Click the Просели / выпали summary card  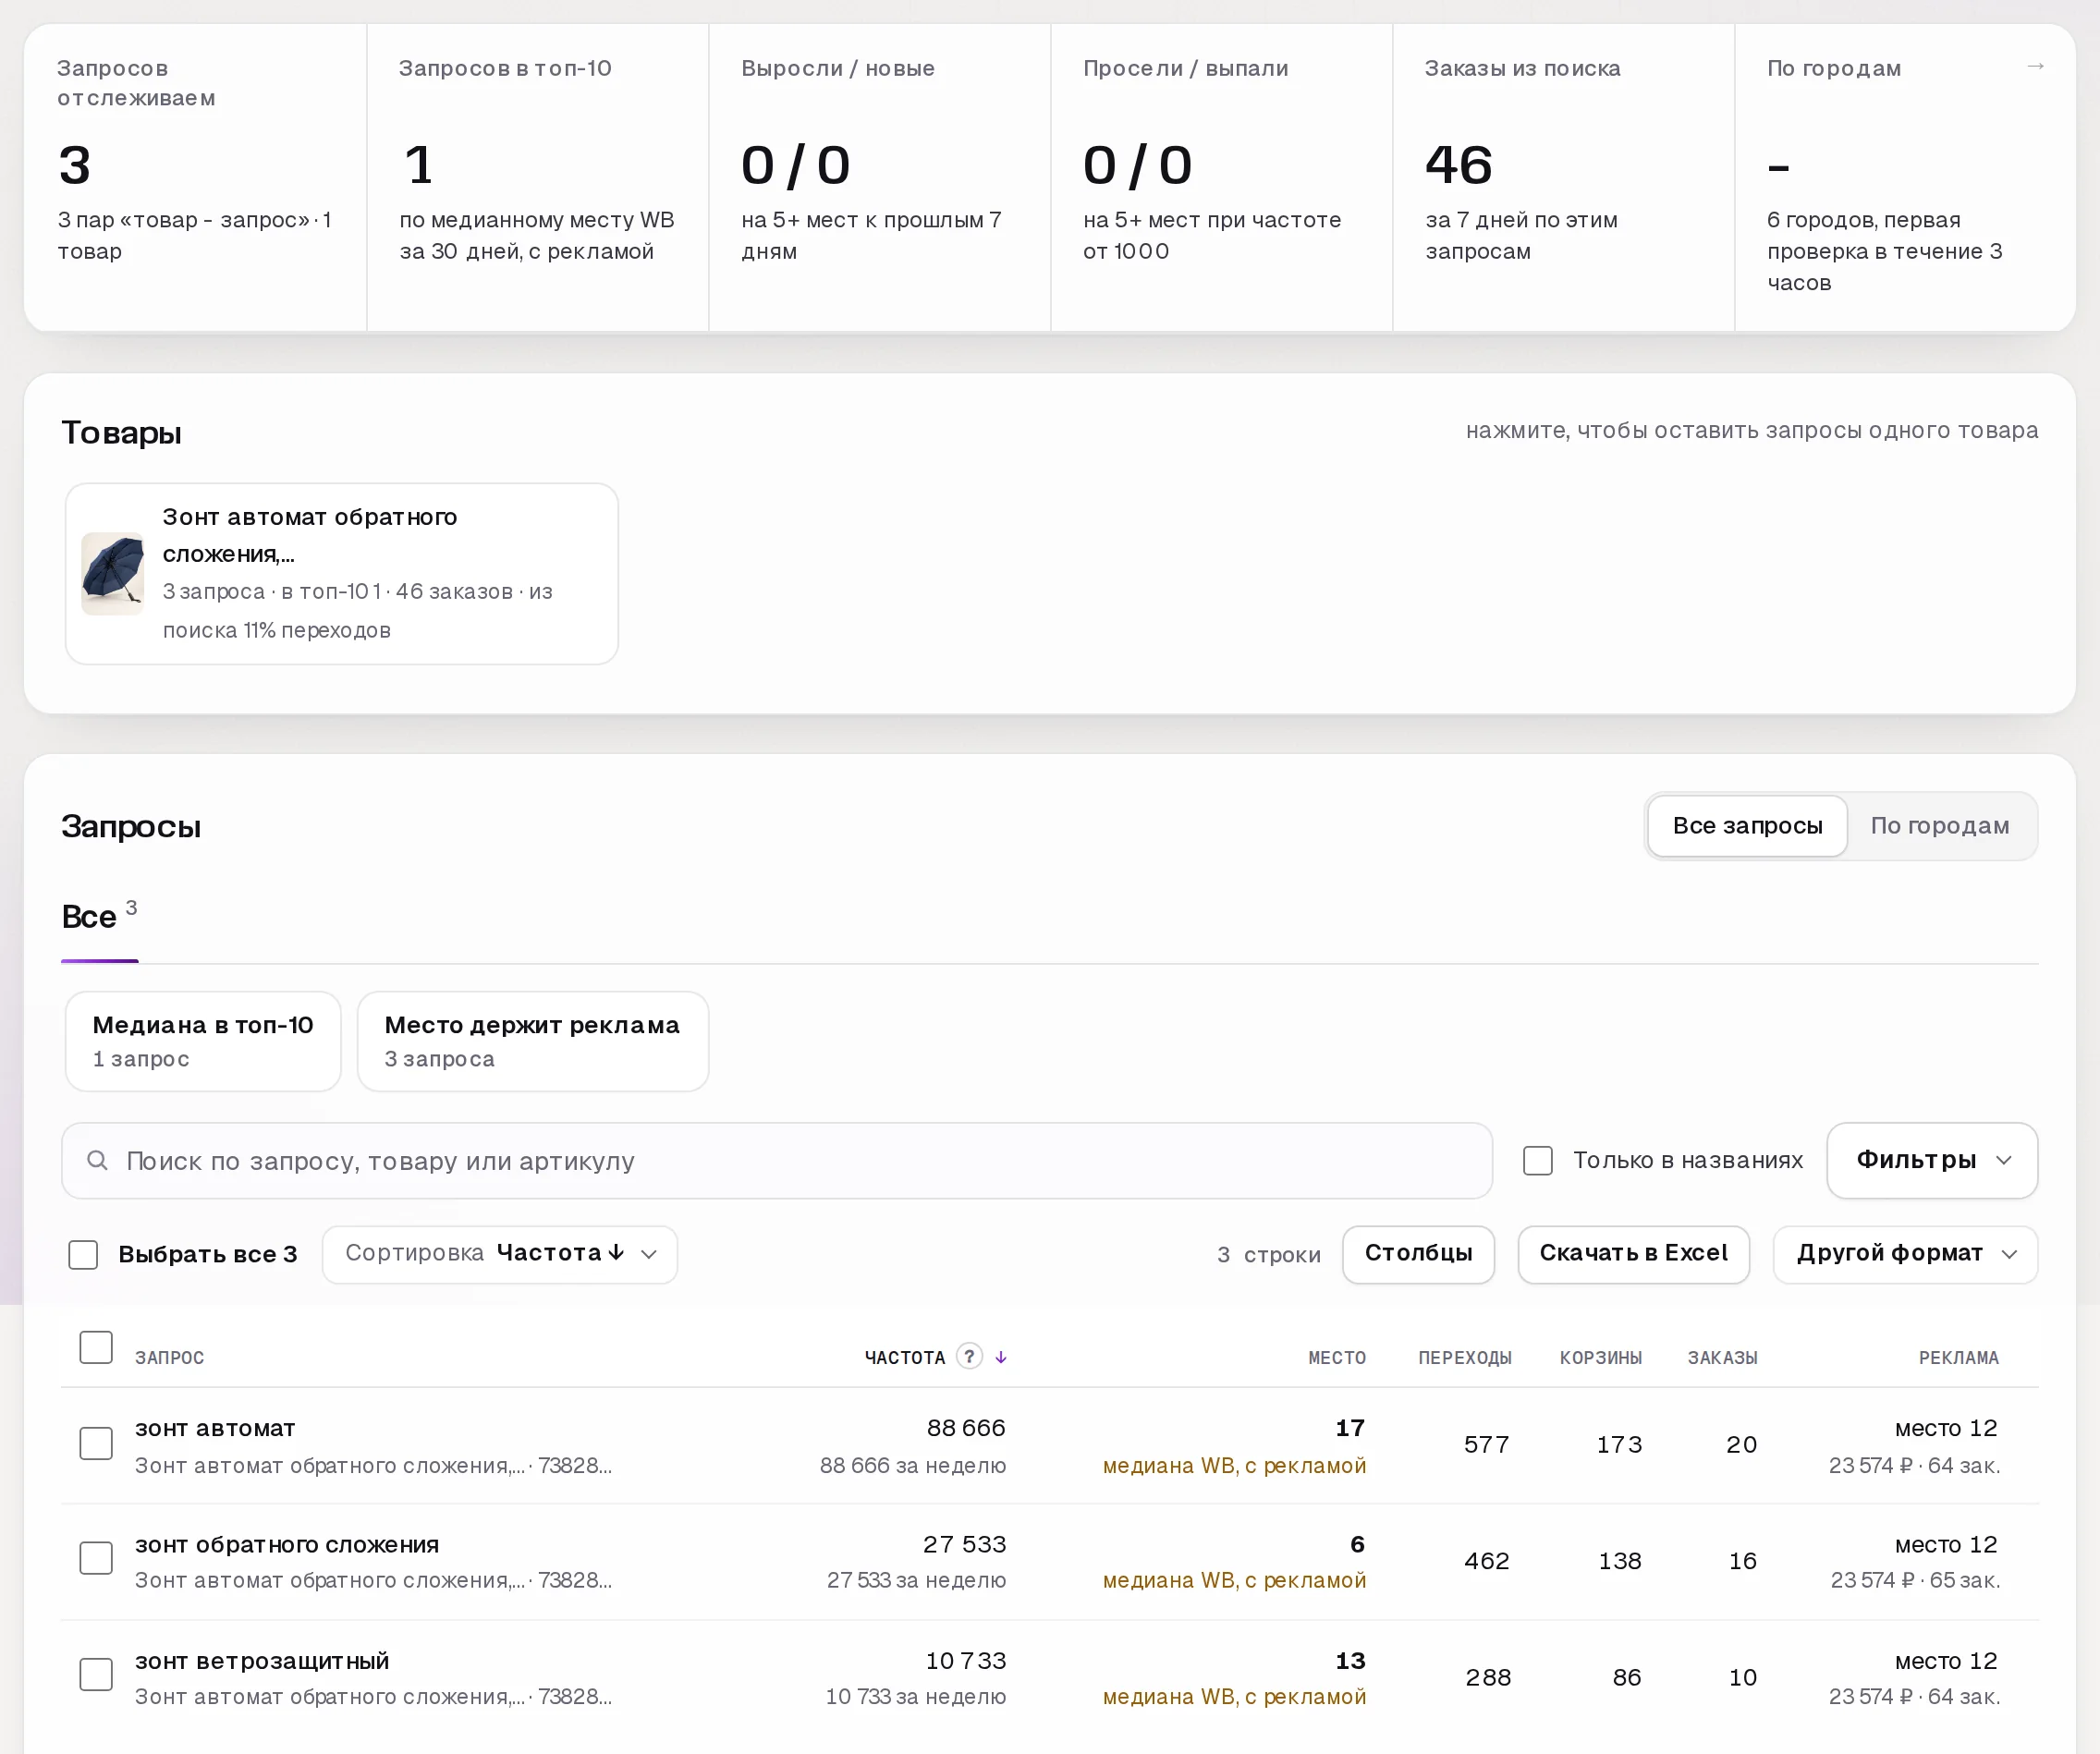pos(1222,177)
